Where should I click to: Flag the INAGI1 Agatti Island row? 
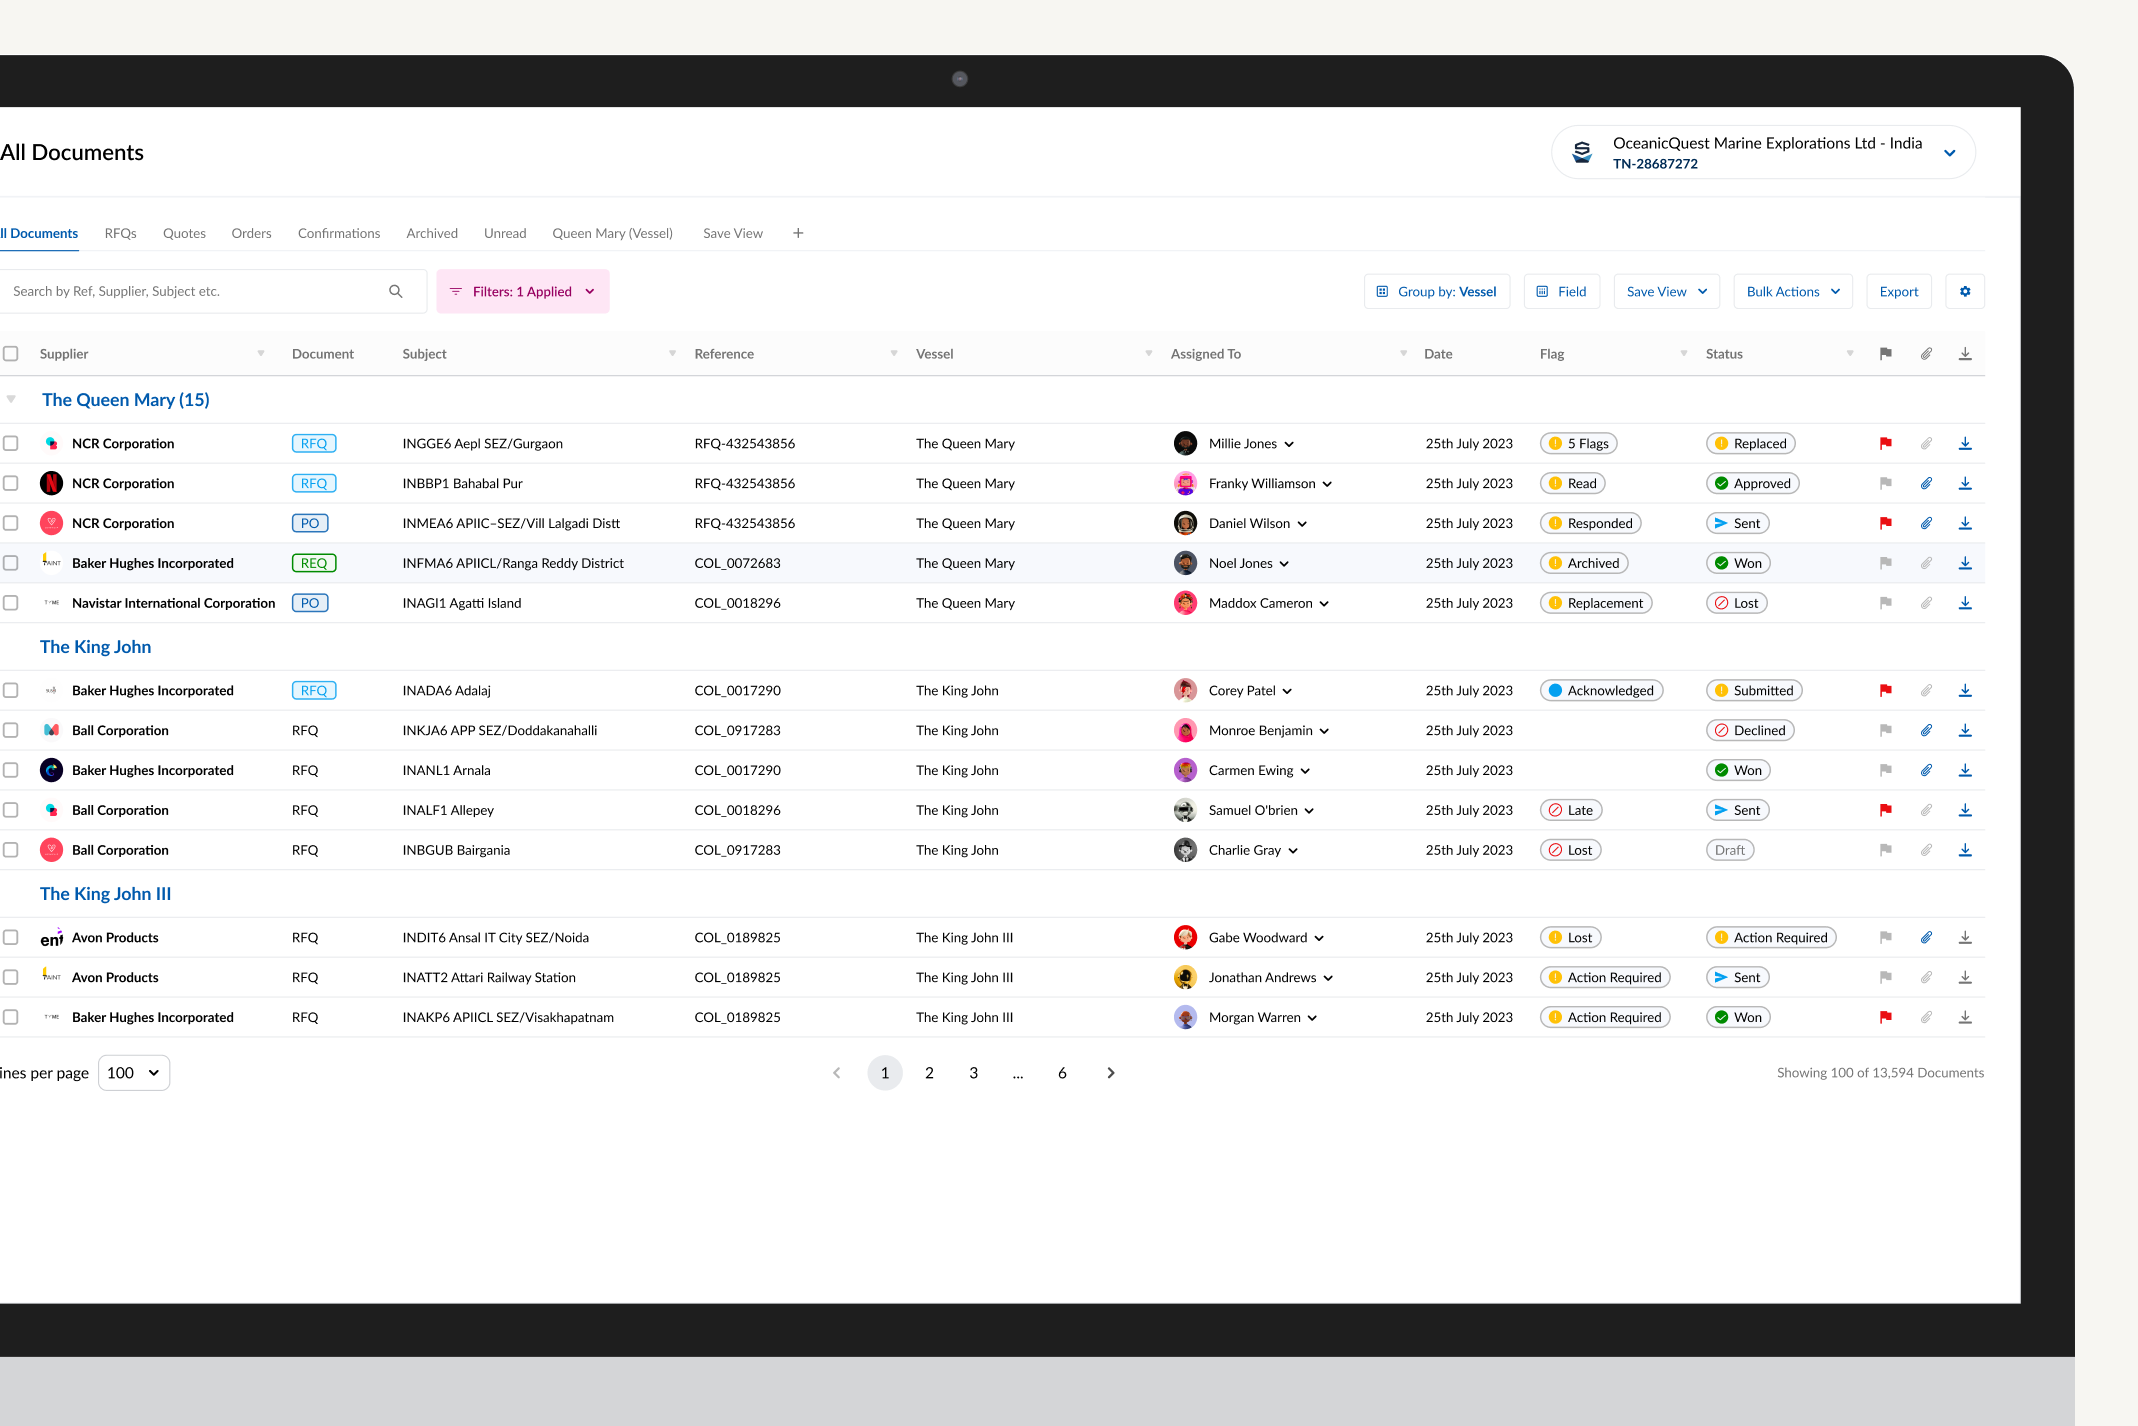tap(1885, 603)
